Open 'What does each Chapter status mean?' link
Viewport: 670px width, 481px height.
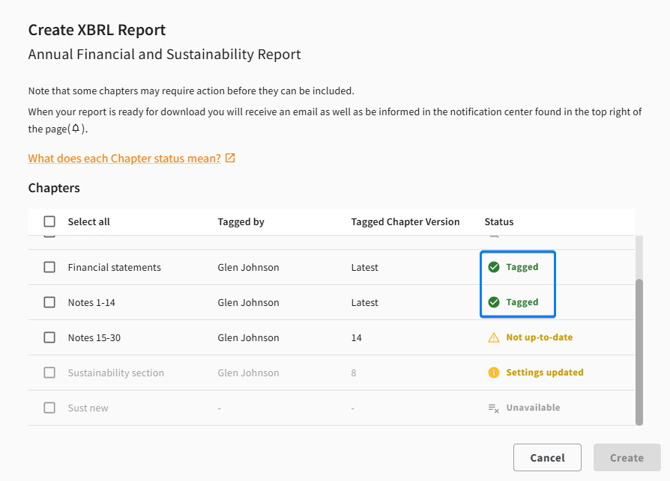124,158
